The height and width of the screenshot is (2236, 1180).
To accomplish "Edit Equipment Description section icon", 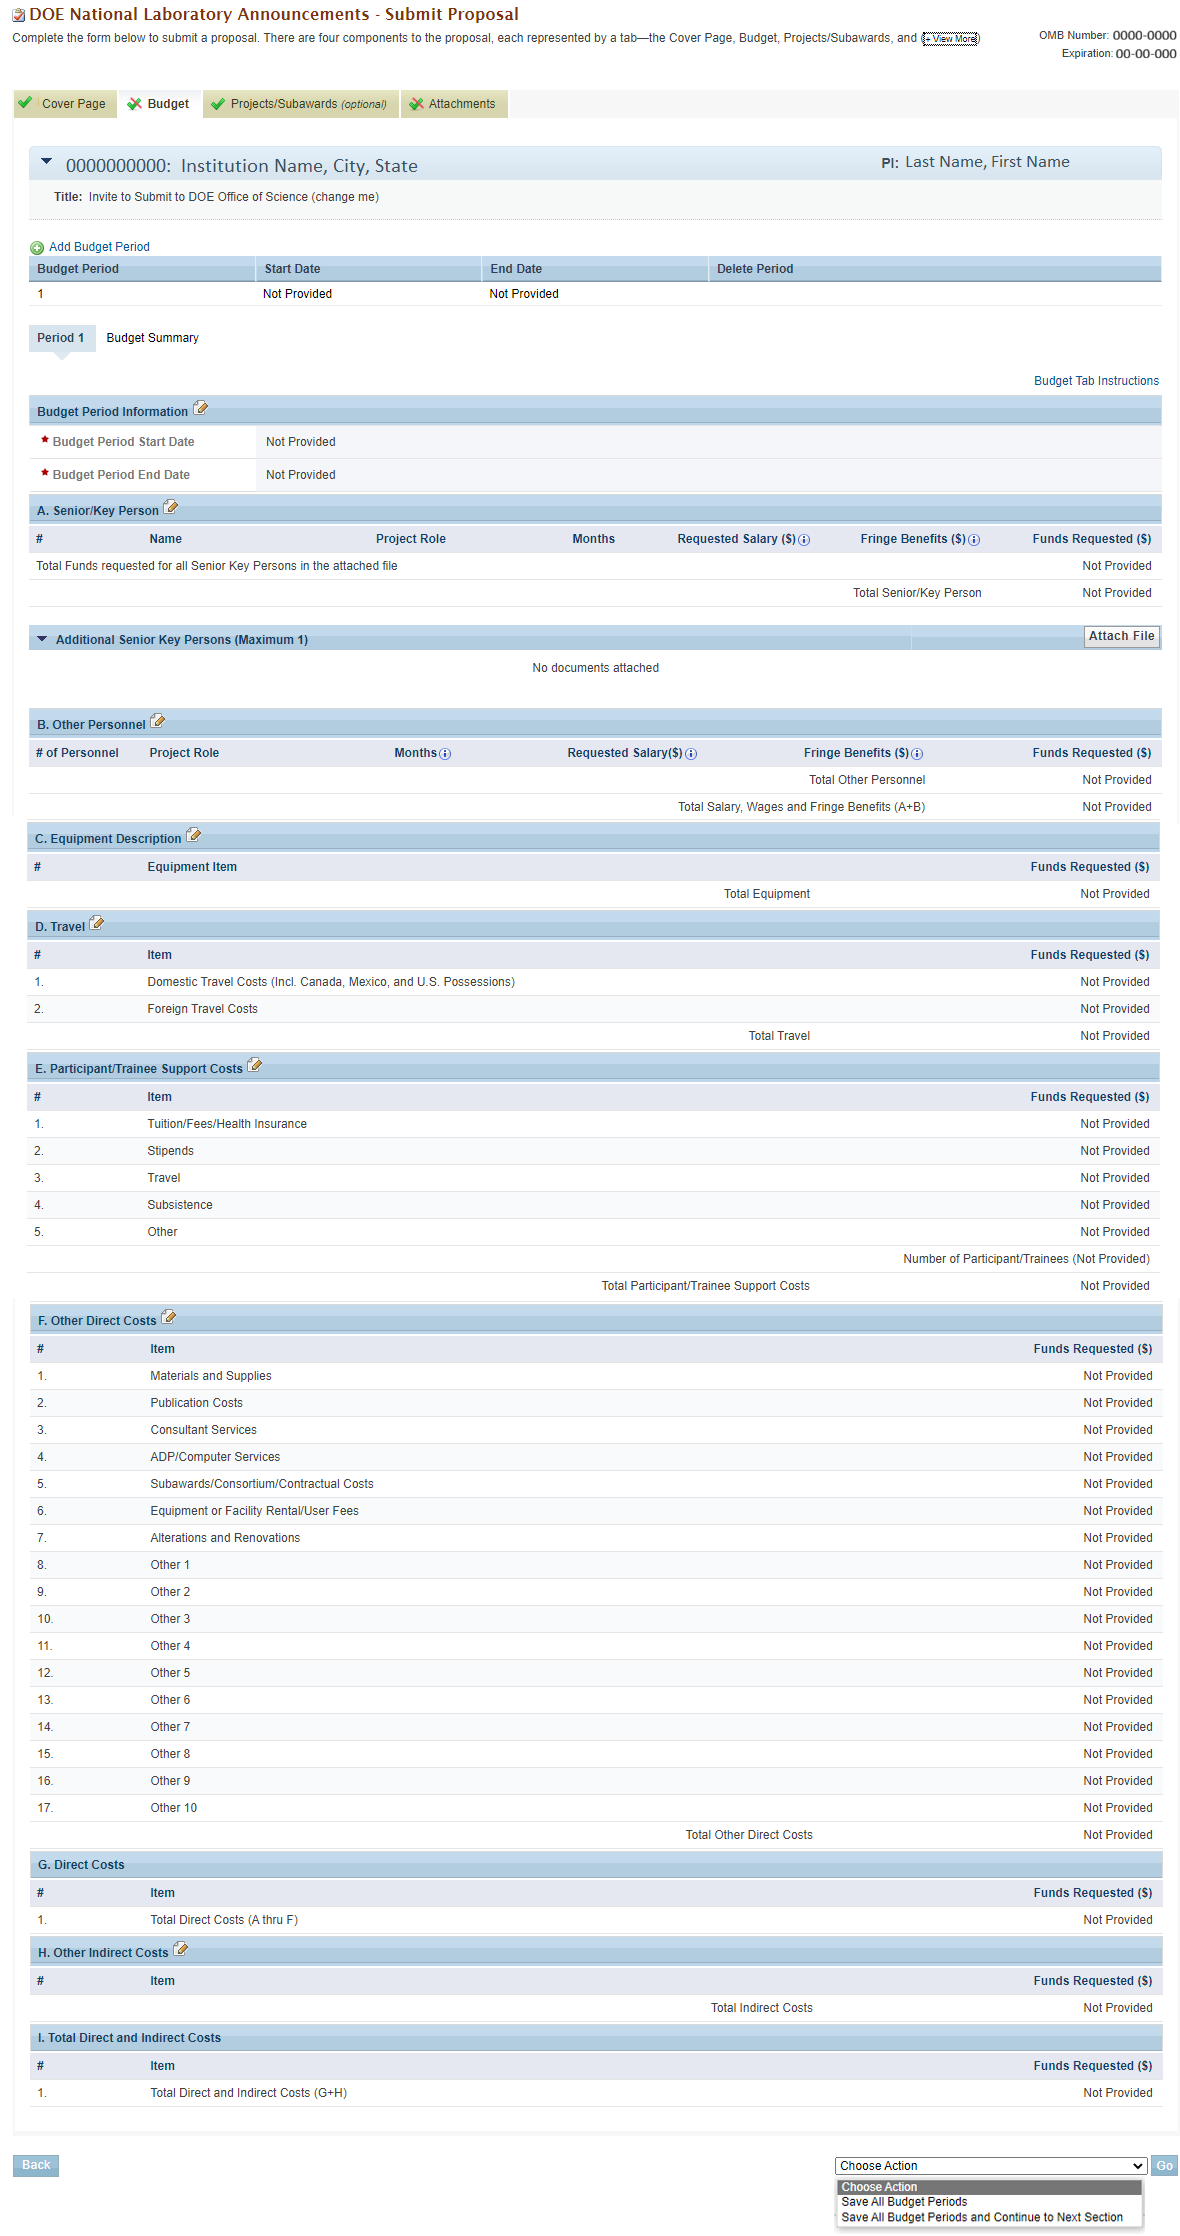I will tap(194, 835).
